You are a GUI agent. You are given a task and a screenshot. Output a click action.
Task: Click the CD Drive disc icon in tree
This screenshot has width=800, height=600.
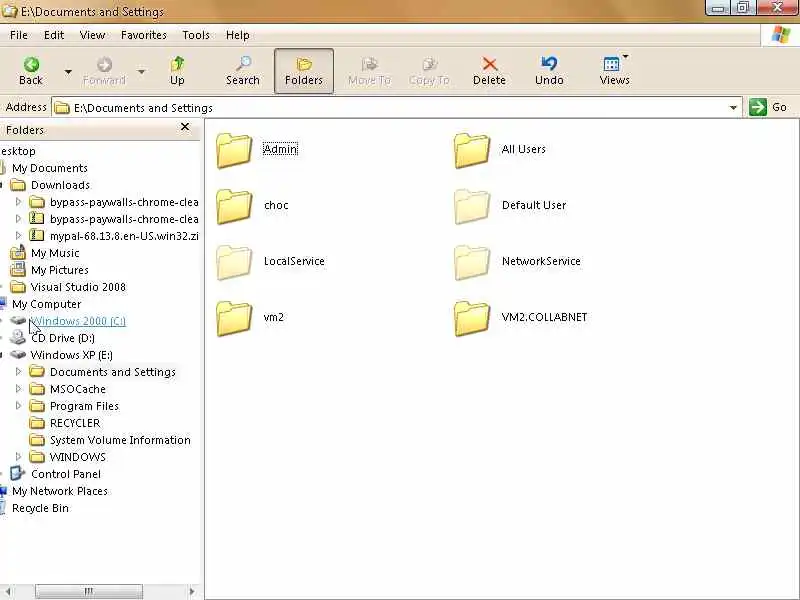click(18, 337)
